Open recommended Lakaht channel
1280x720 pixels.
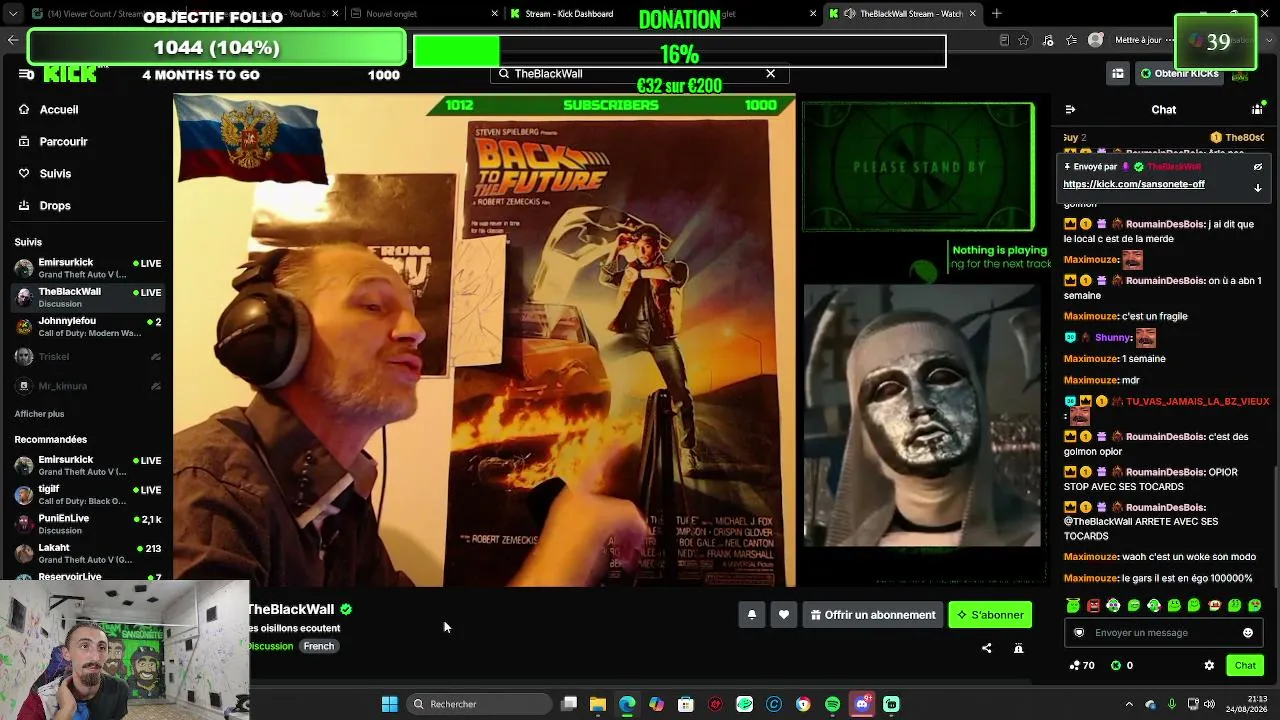[x=87, y=553]
